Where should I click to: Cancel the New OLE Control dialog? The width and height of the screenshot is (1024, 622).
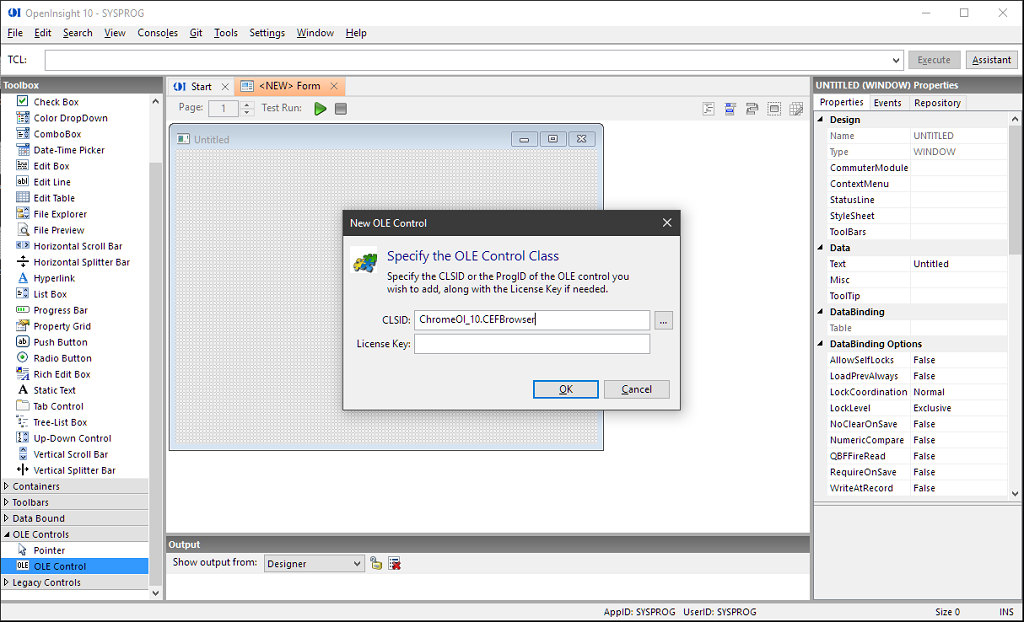pyautogui.click(x=637, y=389)
